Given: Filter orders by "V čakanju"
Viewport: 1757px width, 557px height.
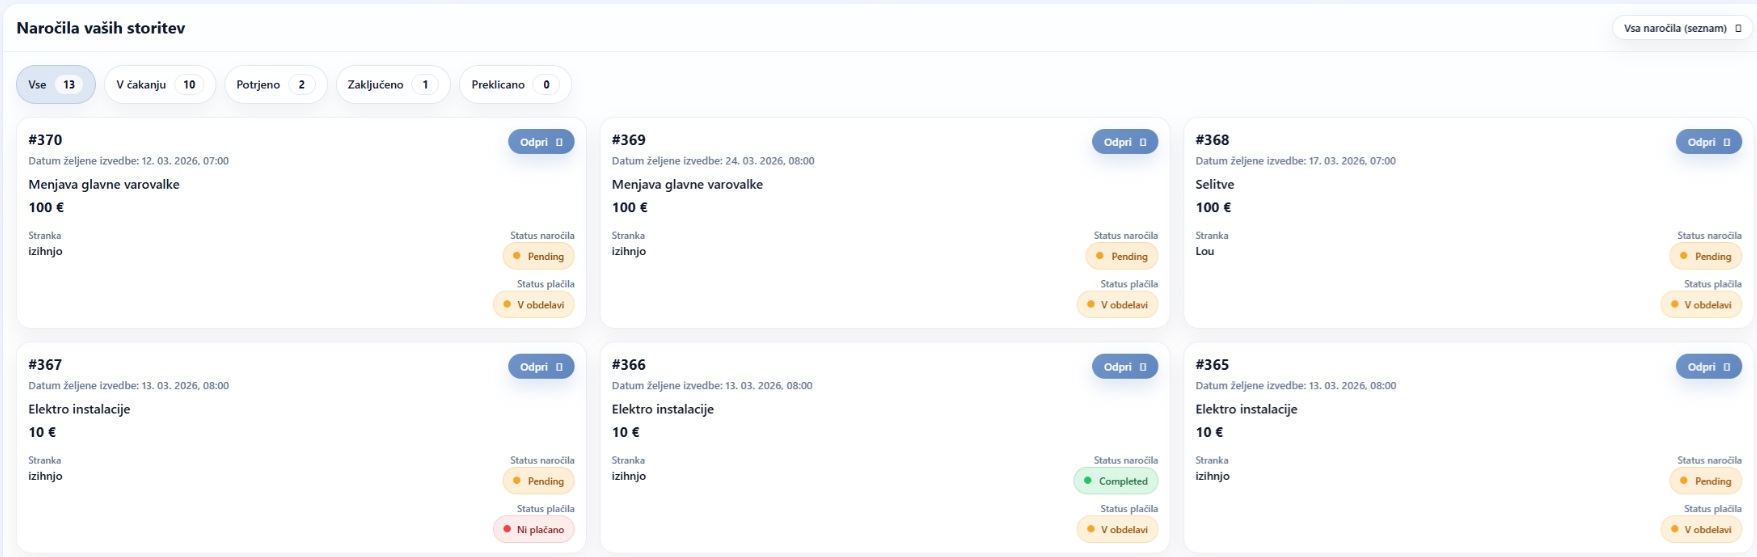Looking at the screenshot, I should click(159, 85).
